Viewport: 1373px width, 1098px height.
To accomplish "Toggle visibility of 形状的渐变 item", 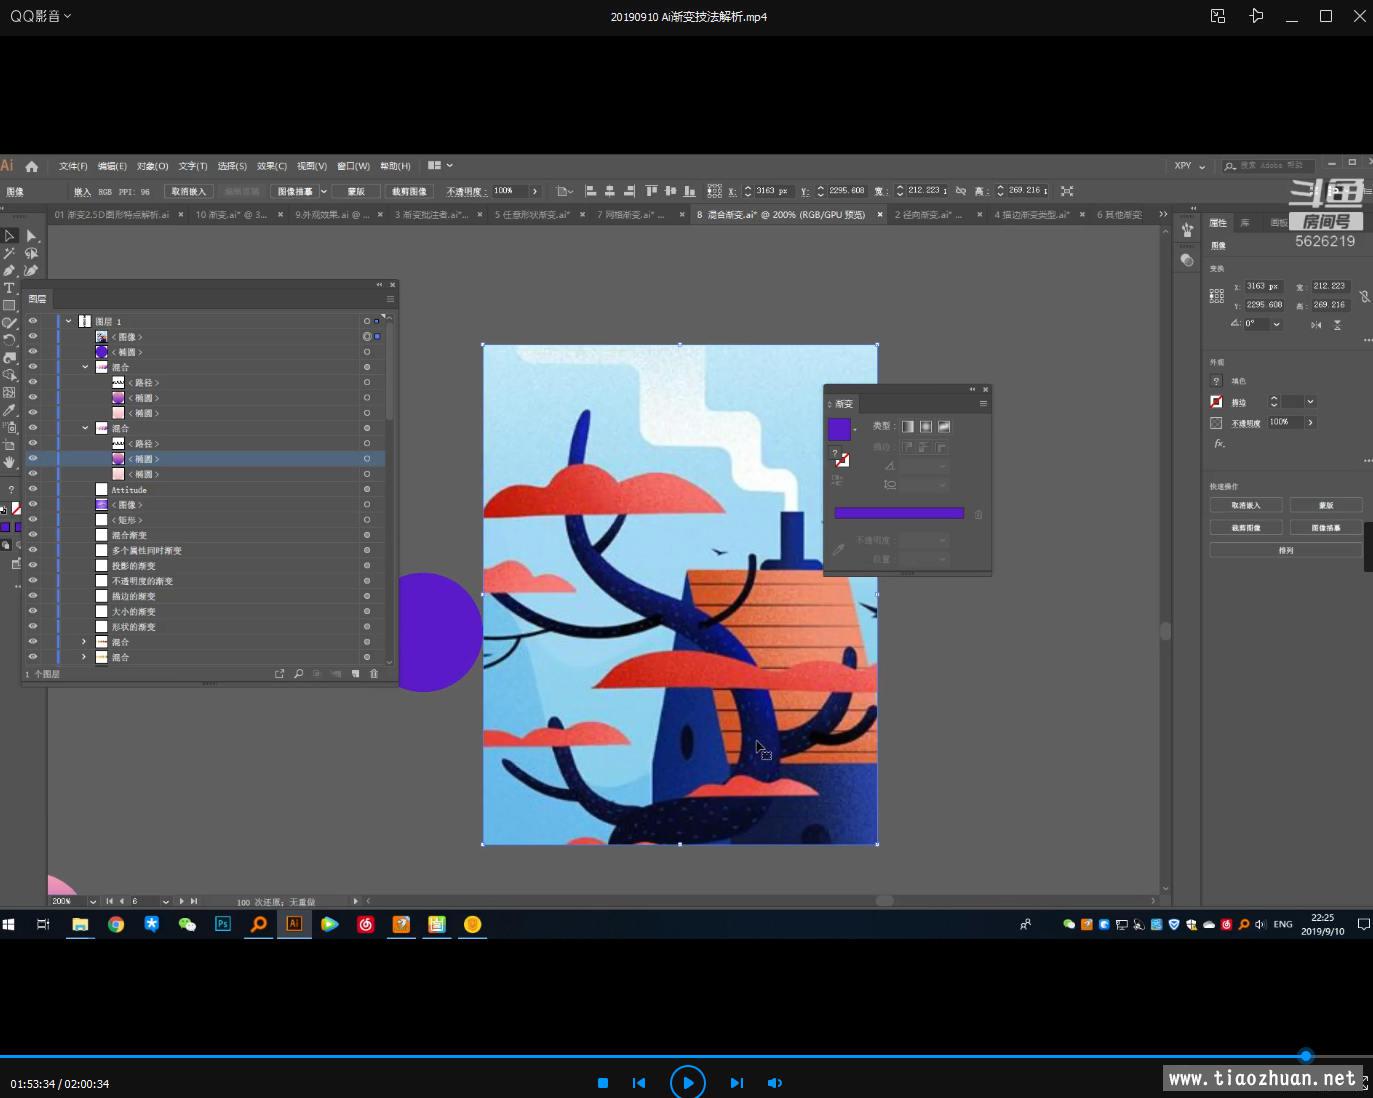I will 33,626.
